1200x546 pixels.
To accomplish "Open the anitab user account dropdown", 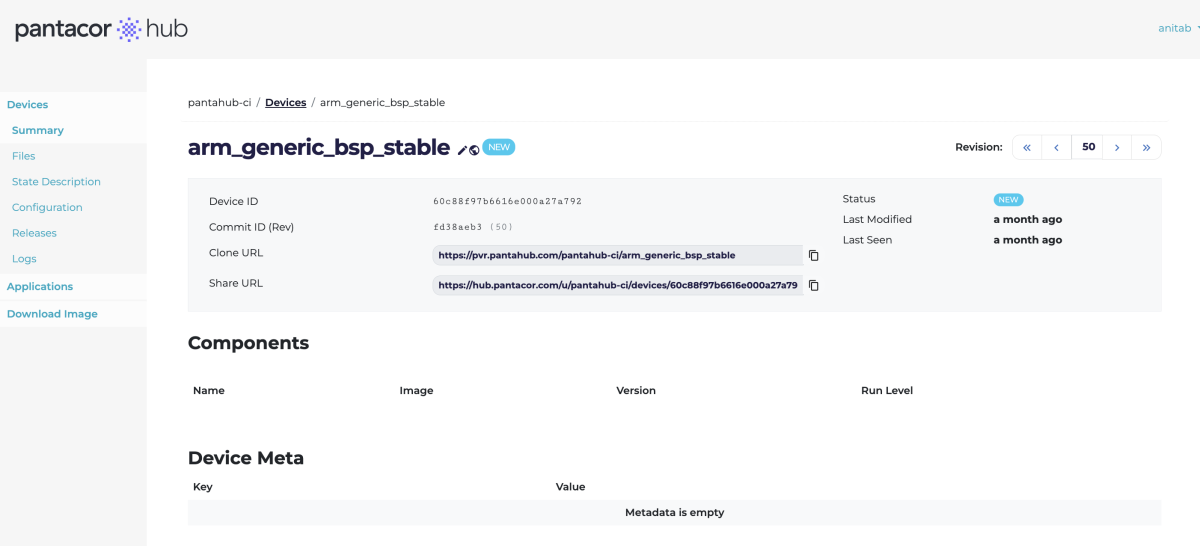I will [x=1178, y=28].
